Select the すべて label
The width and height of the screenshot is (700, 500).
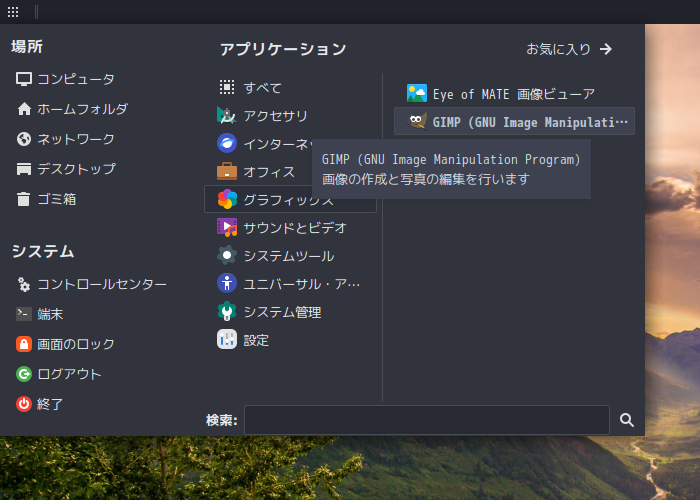262,88
